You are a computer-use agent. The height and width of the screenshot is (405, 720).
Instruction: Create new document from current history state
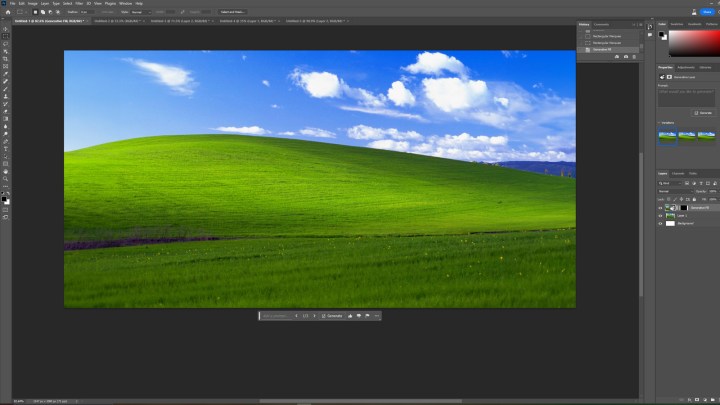617,56
